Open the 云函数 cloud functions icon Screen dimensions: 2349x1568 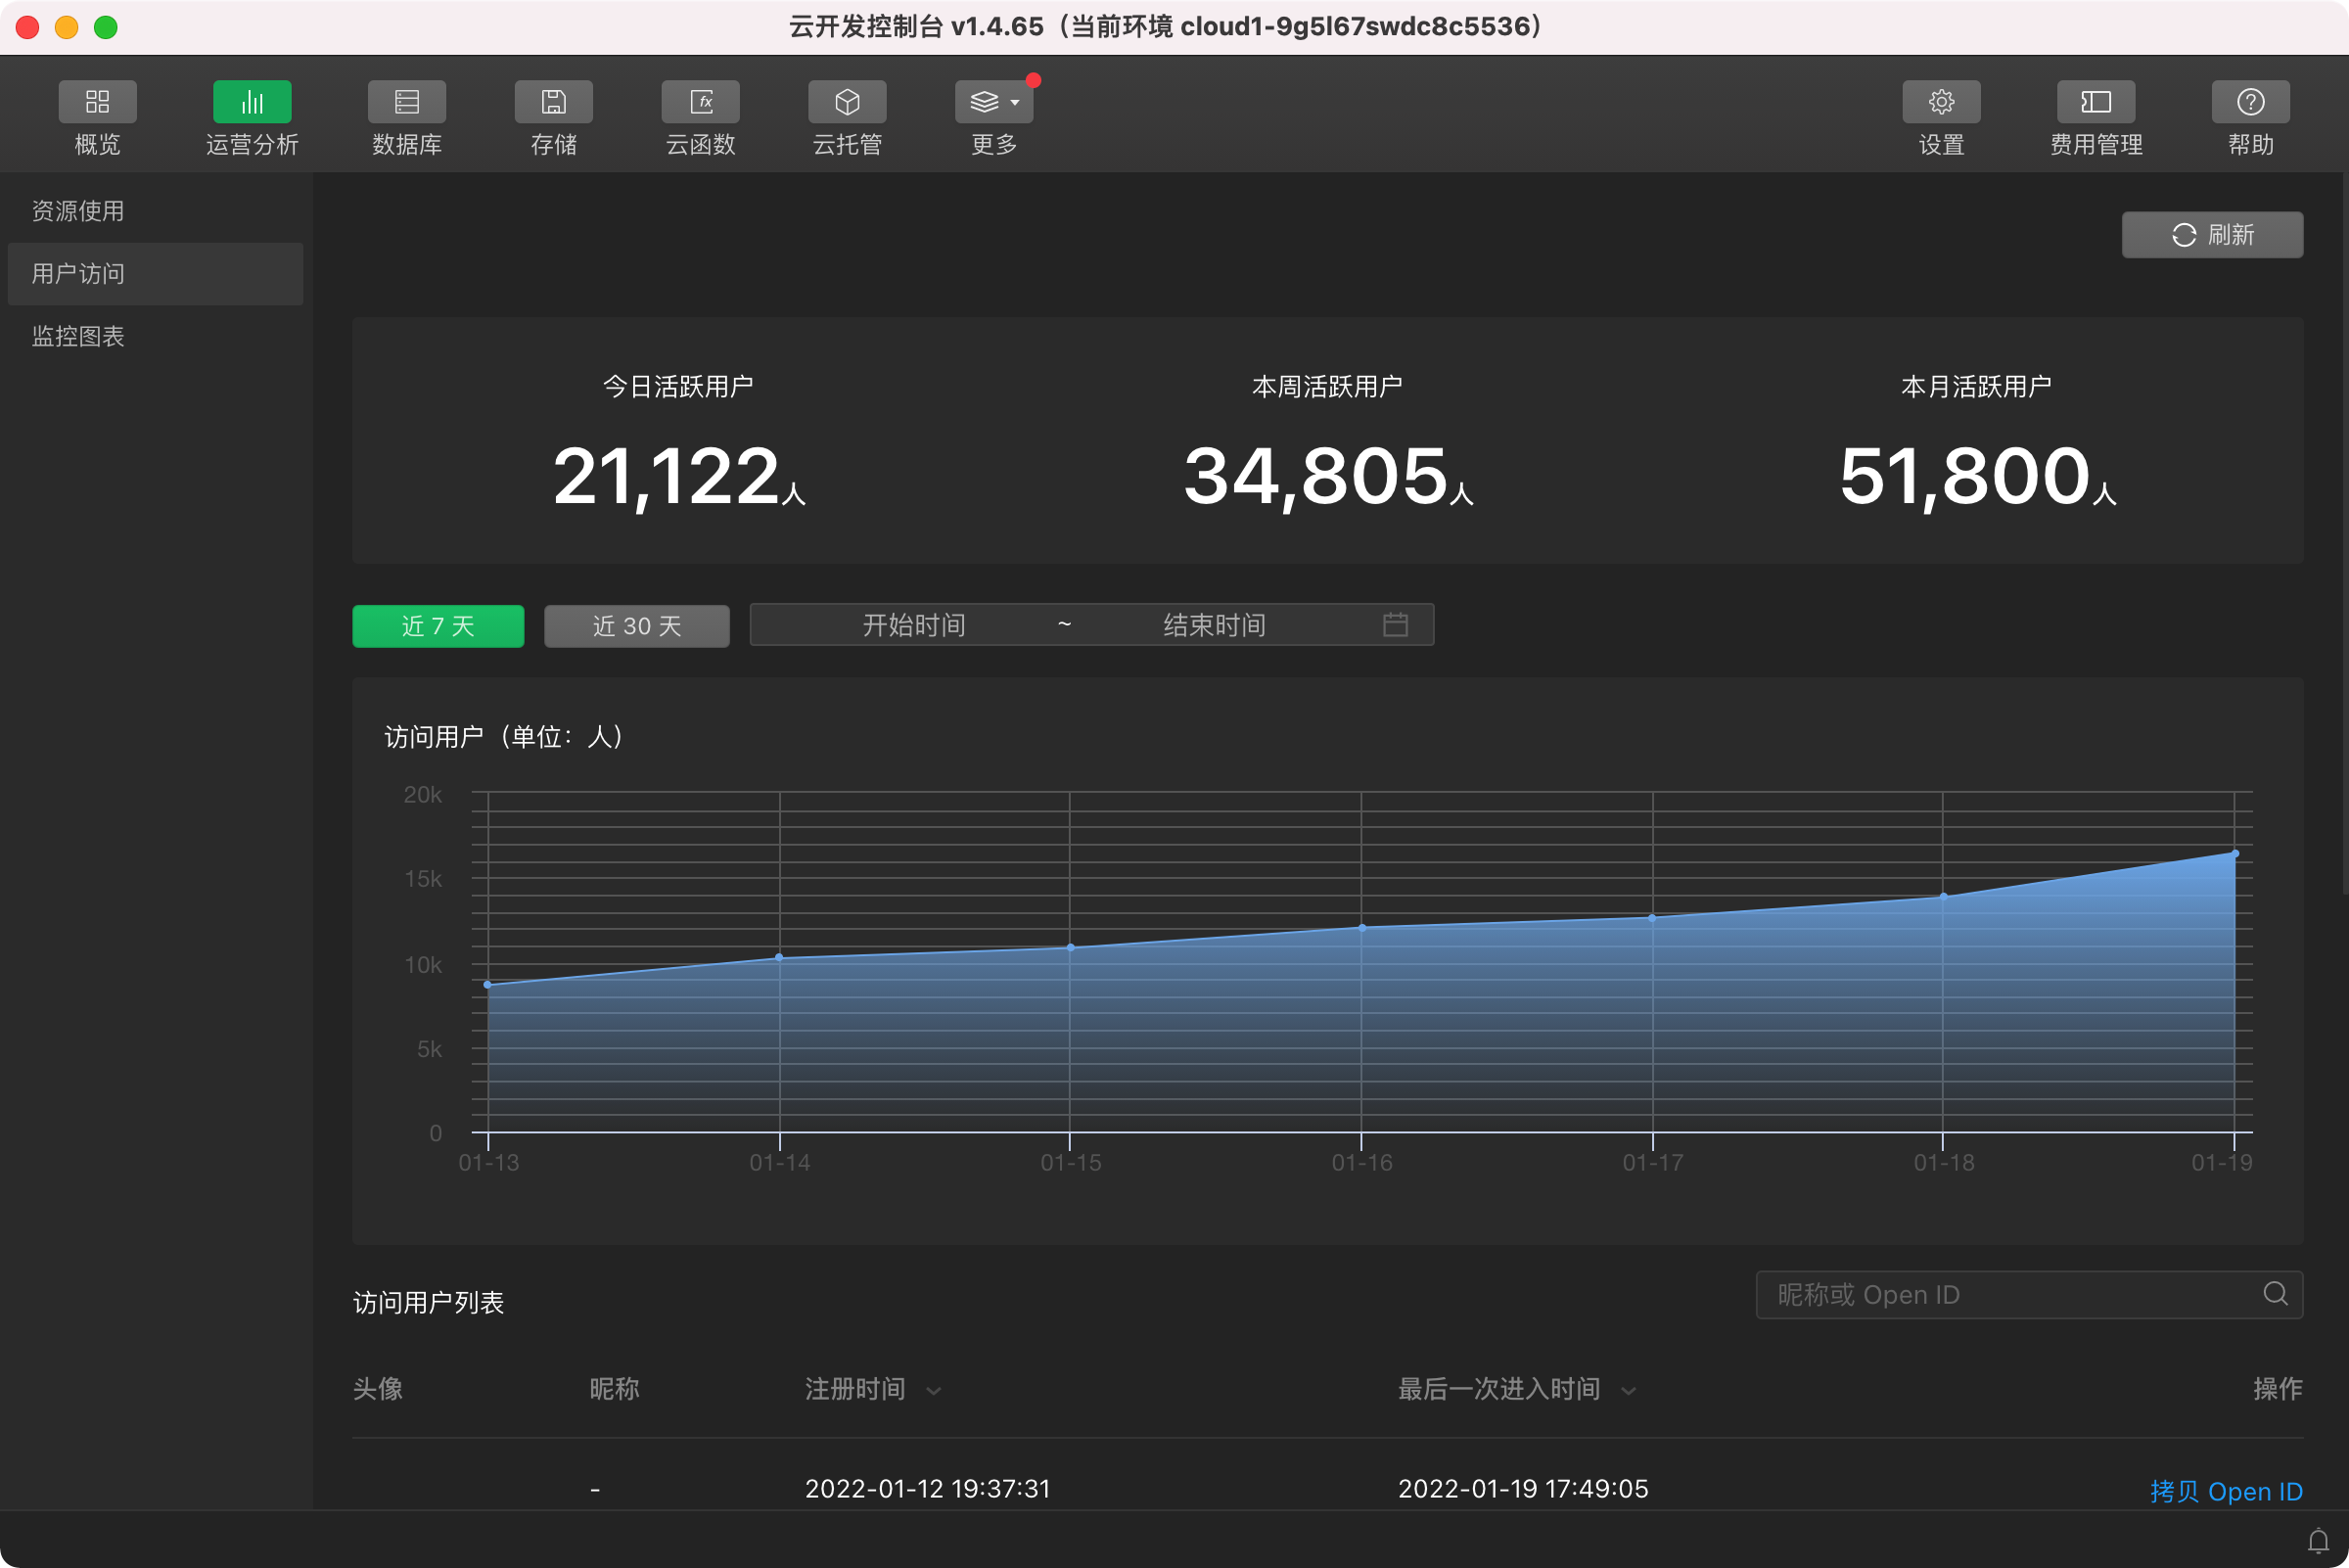[x=700, y=102]
